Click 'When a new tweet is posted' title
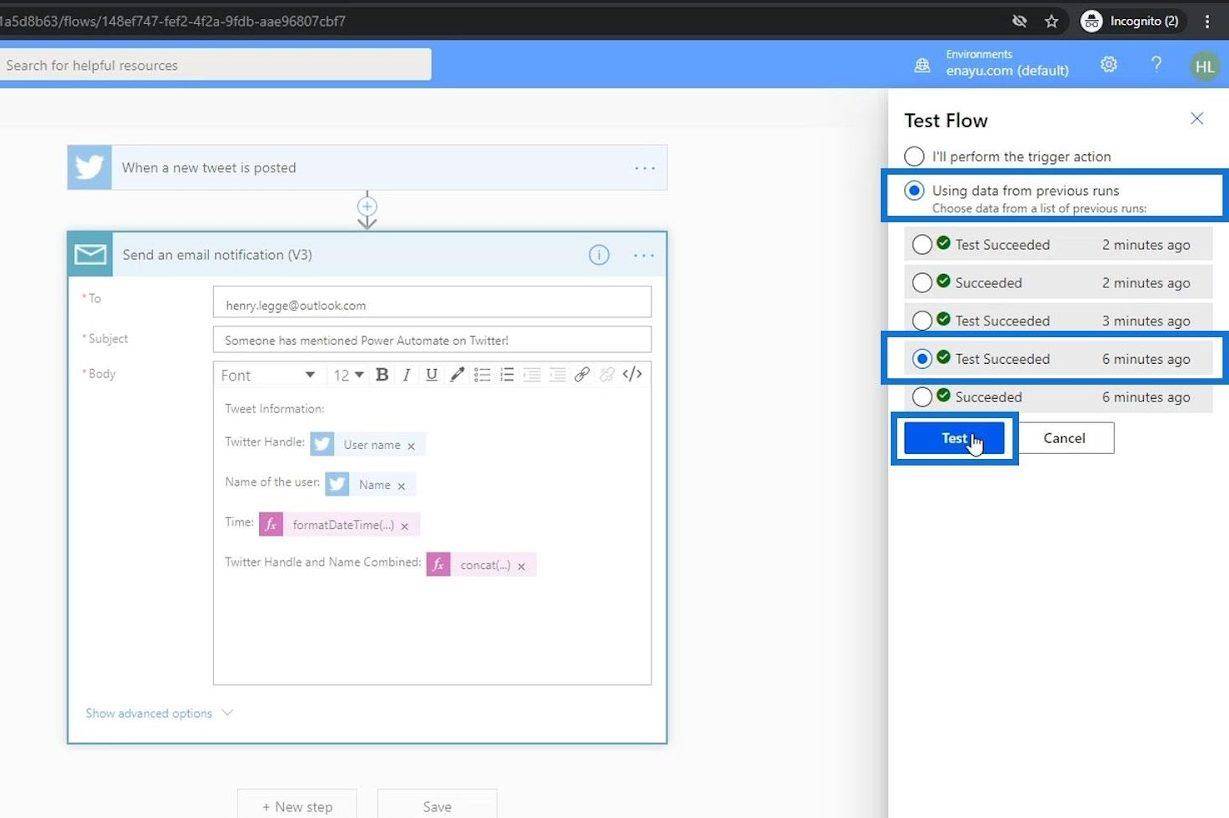The height and width of the screenshot is (818, 1229). tap(209, 168)
